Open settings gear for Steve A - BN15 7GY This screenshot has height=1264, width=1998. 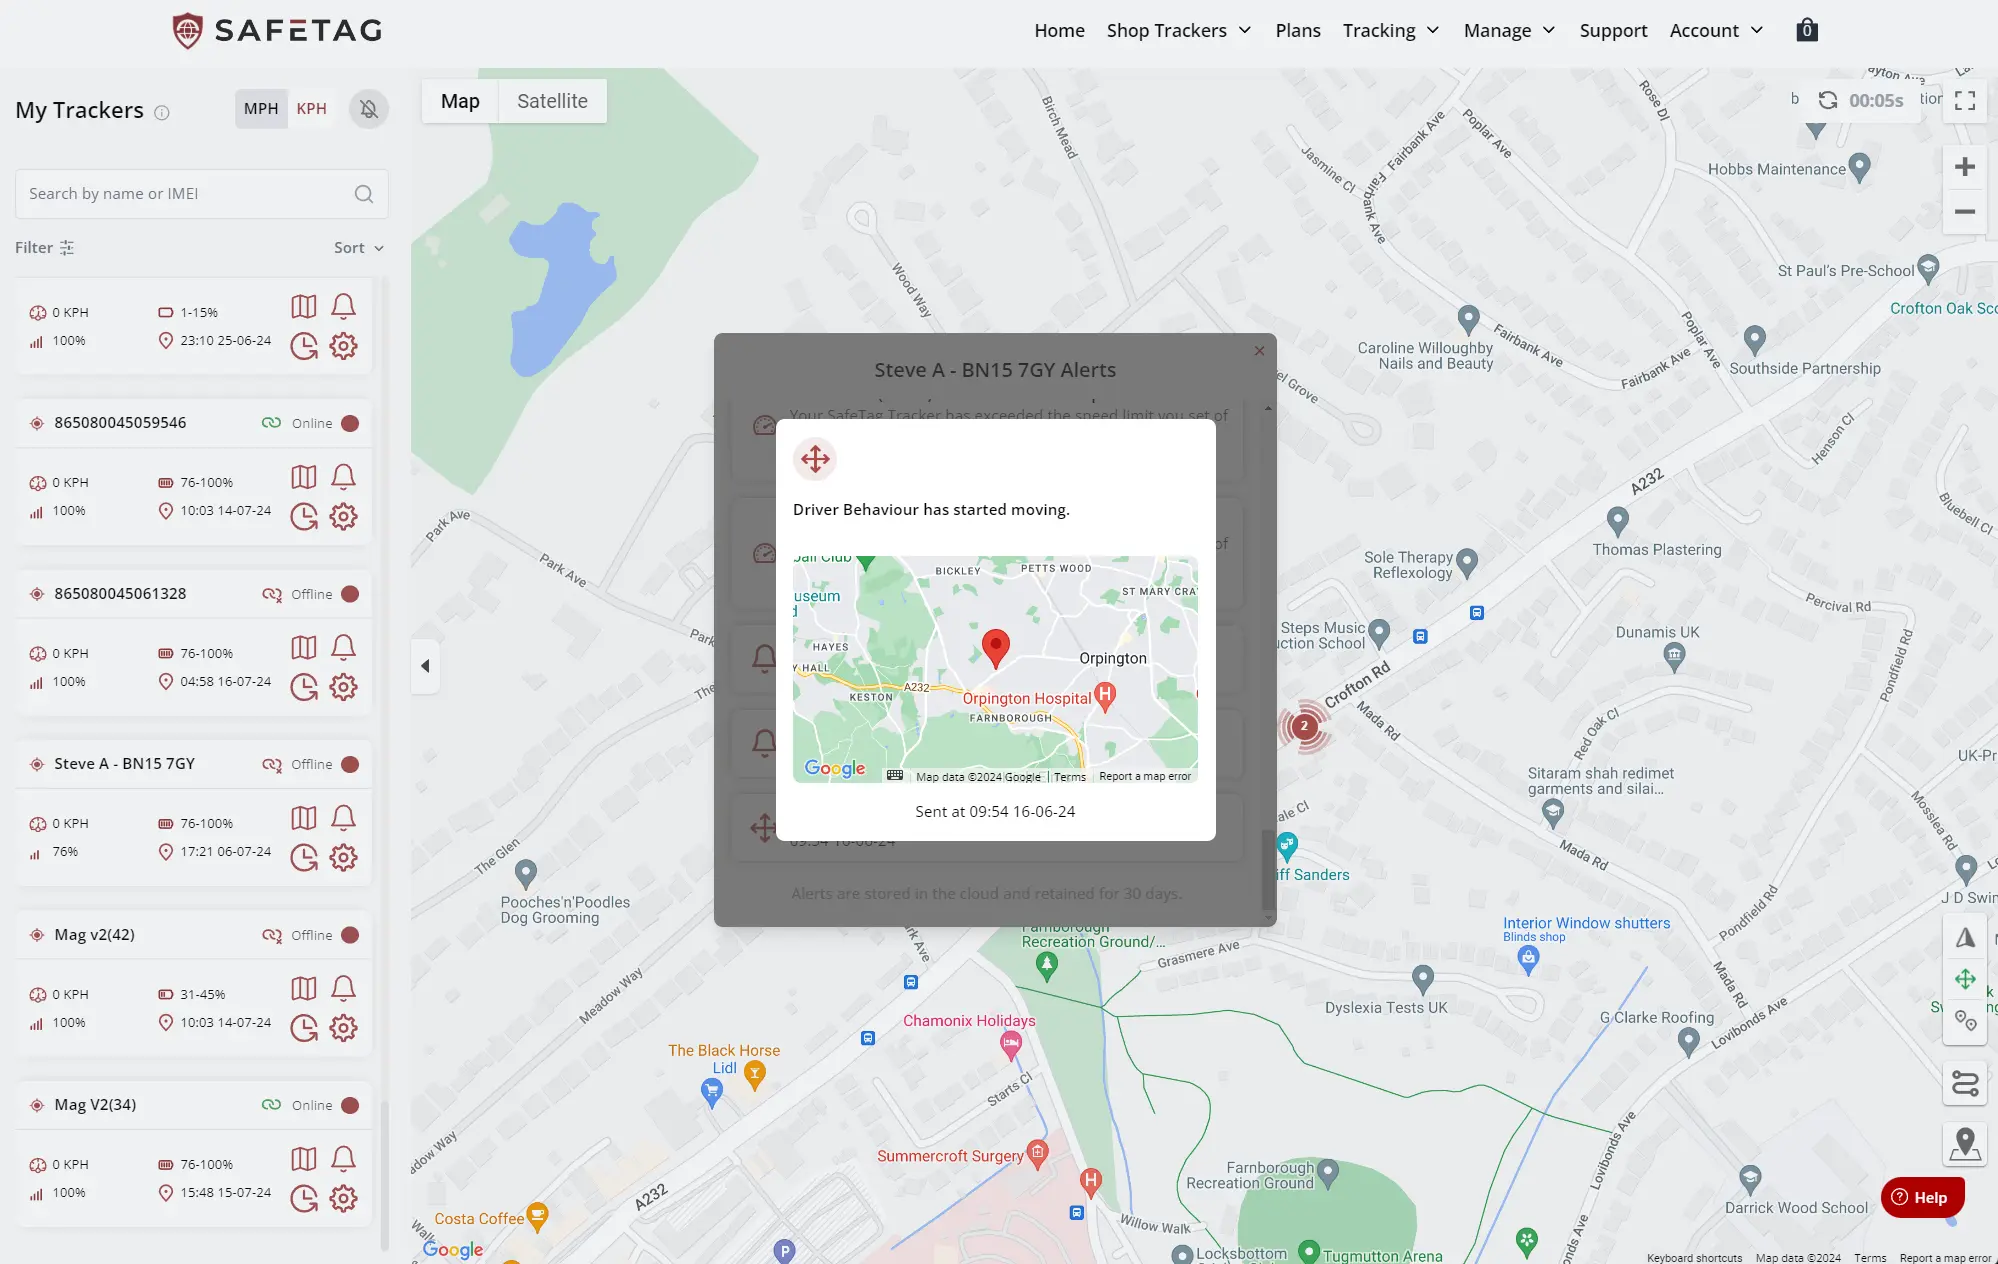(344, 857)
